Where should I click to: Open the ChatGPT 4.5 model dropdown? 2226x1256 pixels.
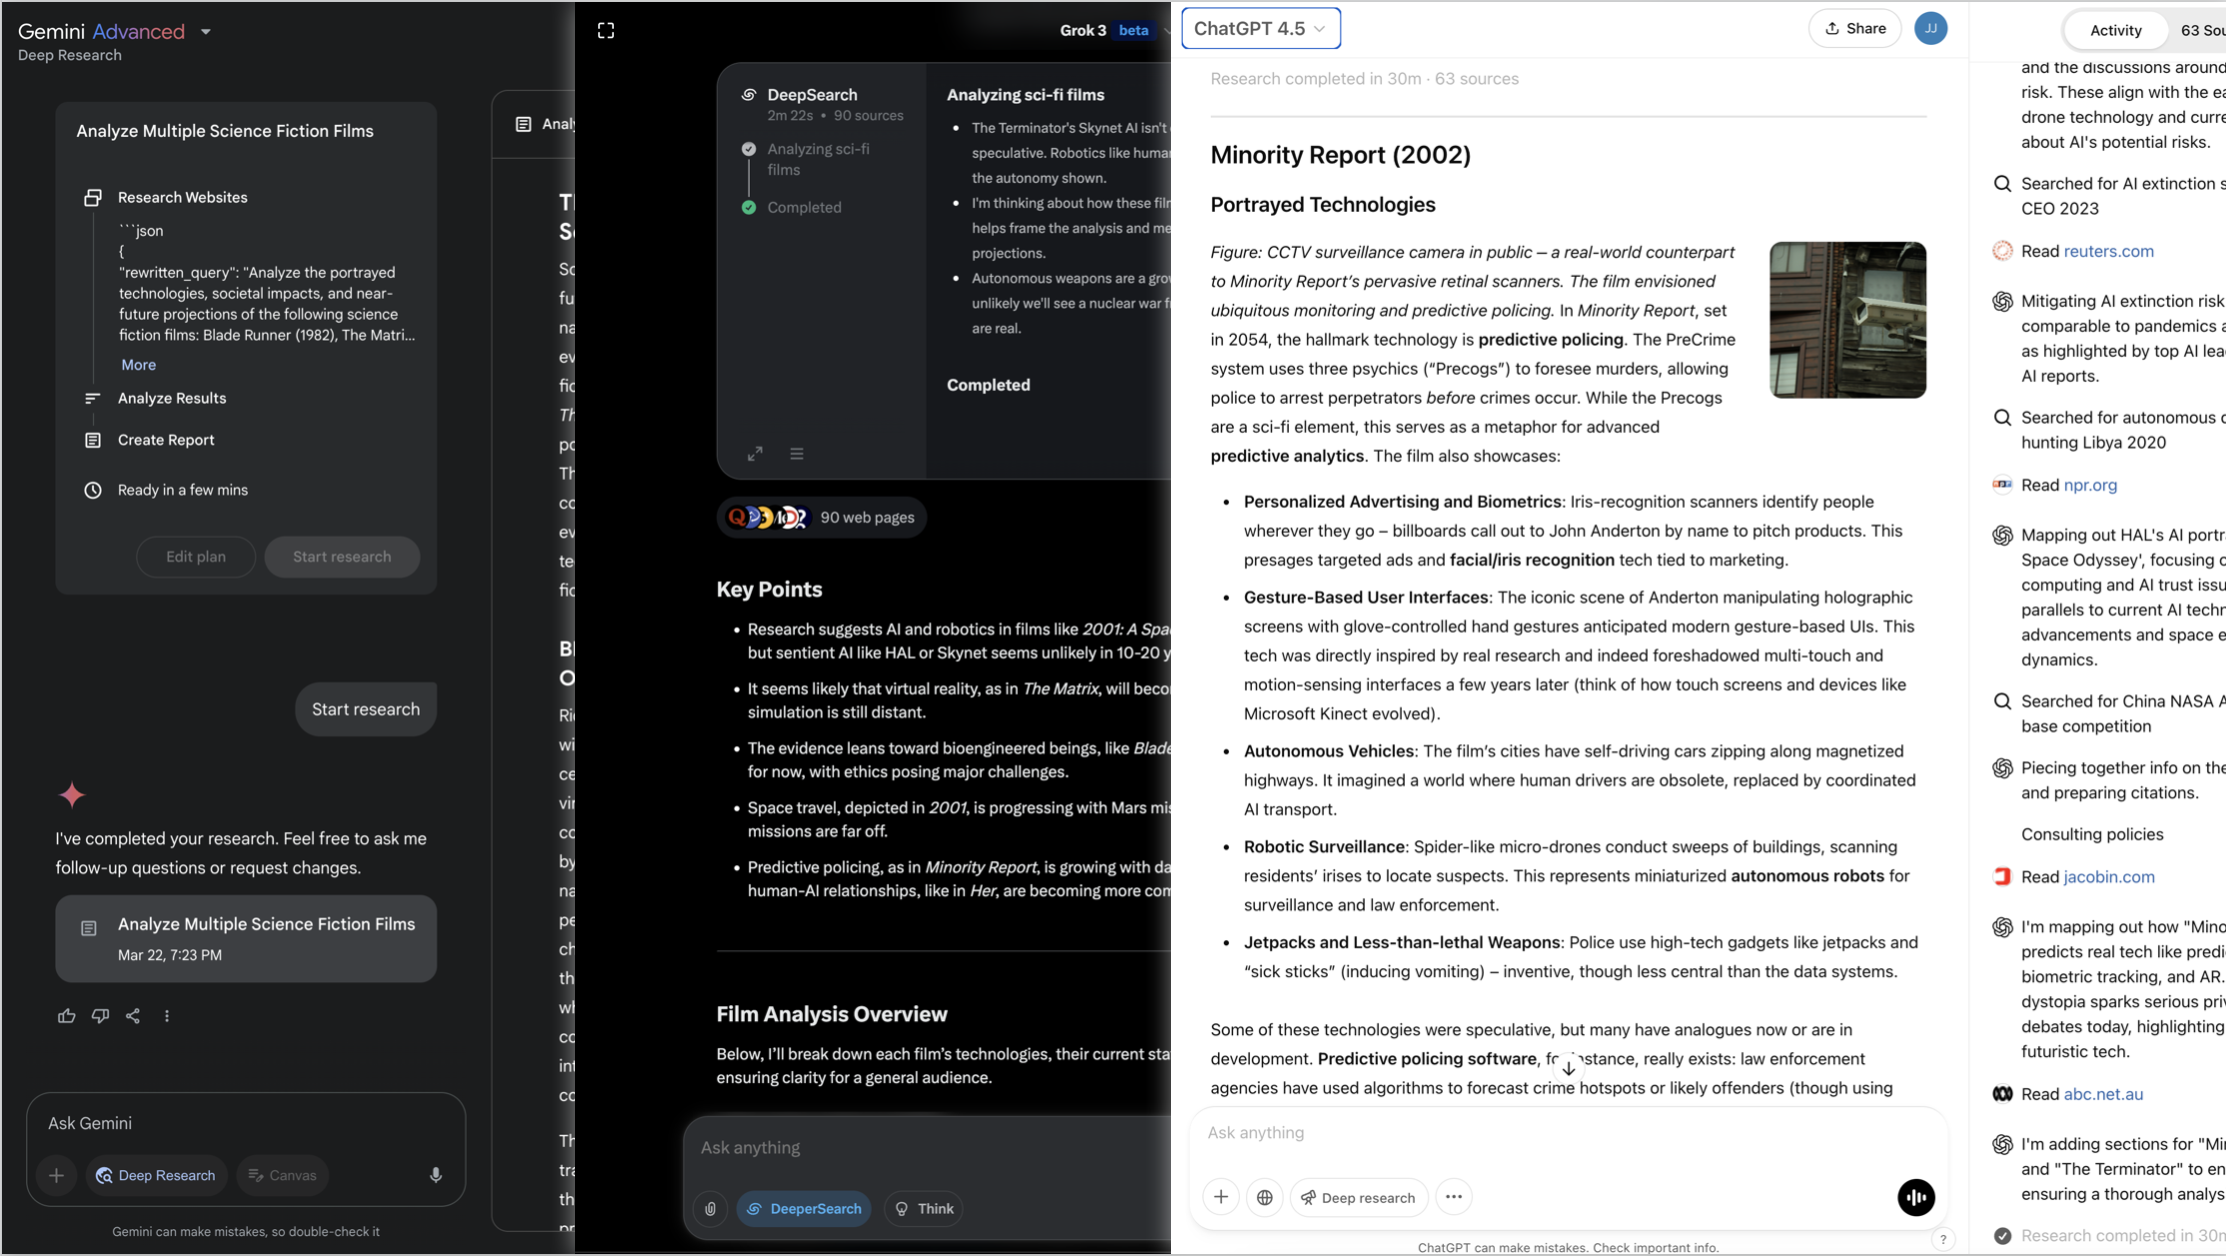[1260, 28]
